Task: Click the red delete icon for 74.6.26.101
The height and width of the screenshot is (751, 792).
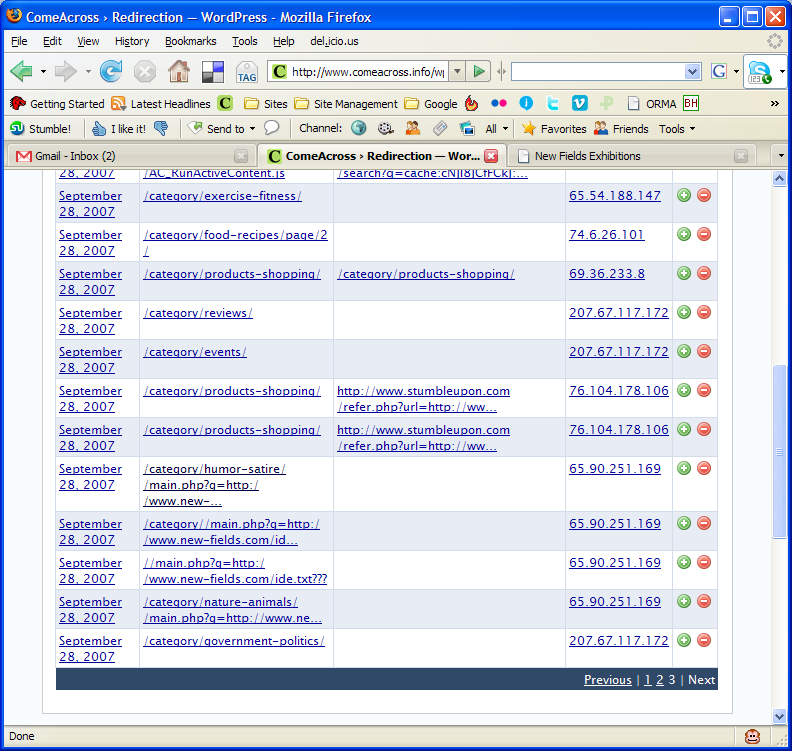Action: coord(704,234)
